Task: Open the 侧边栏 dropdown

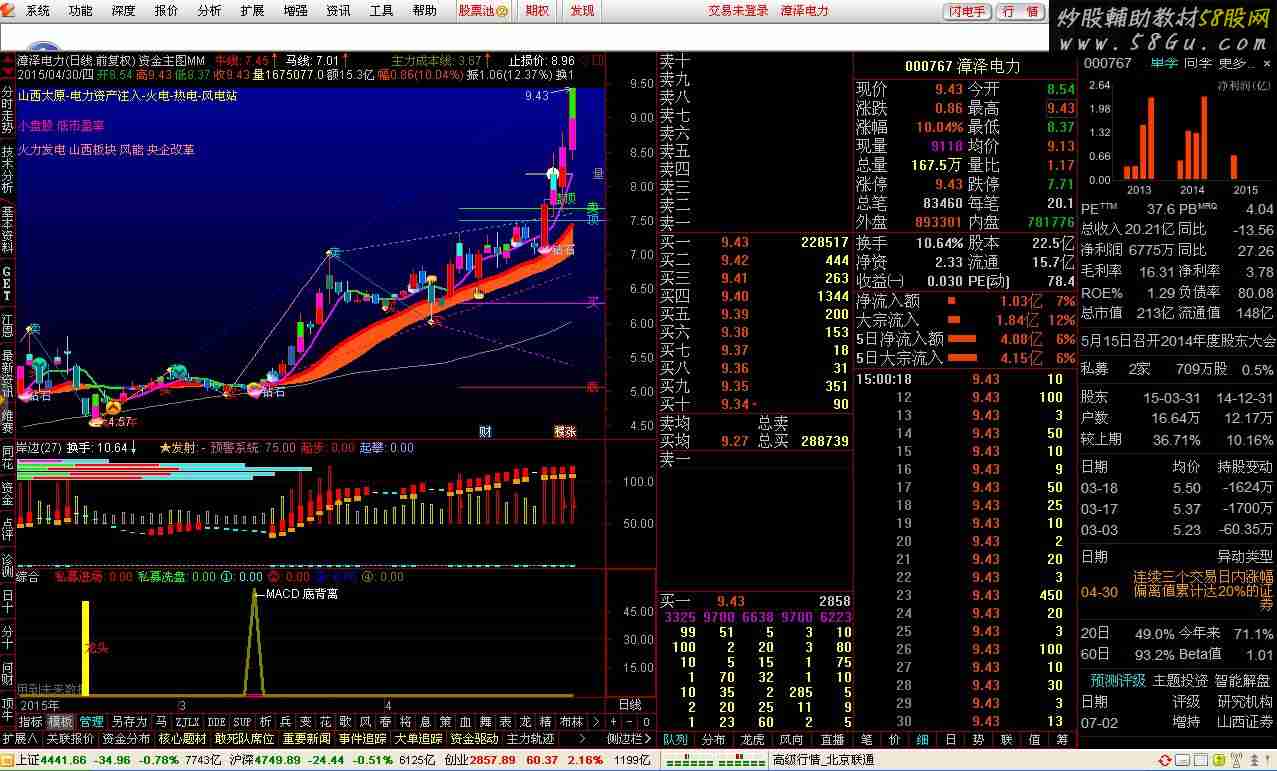Action: point(630,739)
